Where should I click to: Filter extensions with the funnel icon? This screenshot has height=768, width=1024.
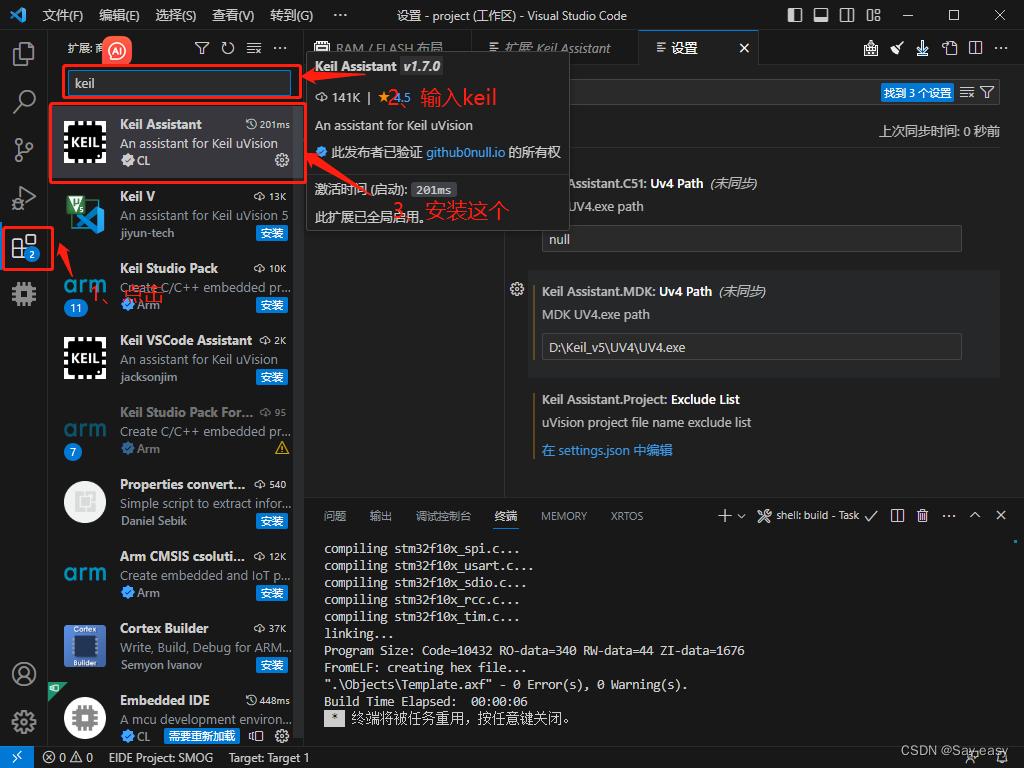[202, 48]
